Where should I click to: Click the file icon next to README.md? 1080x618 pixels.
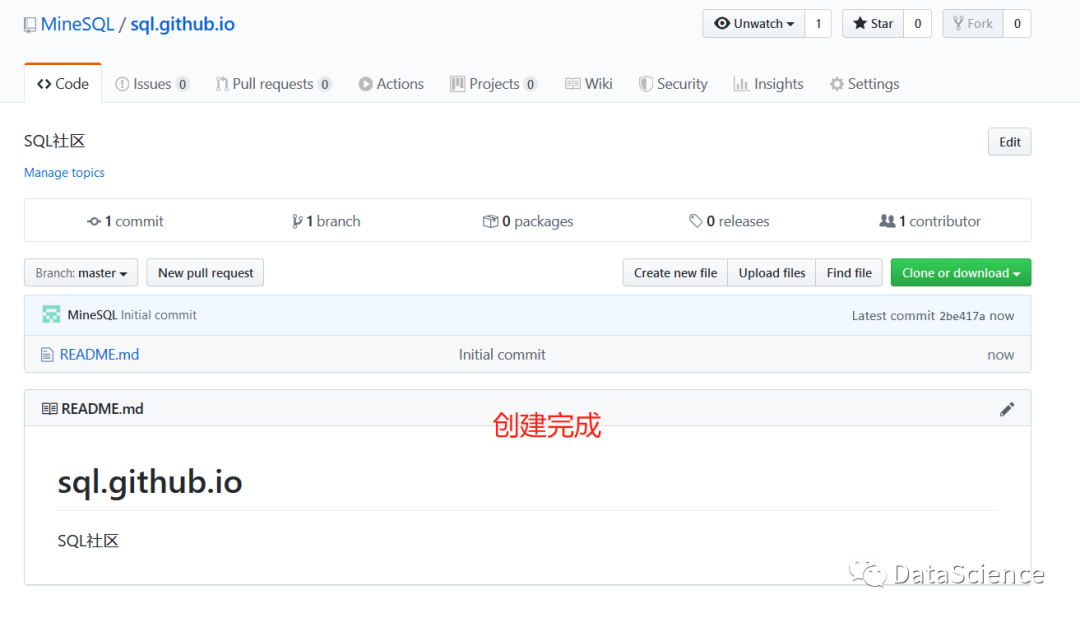tap(47, 355)
